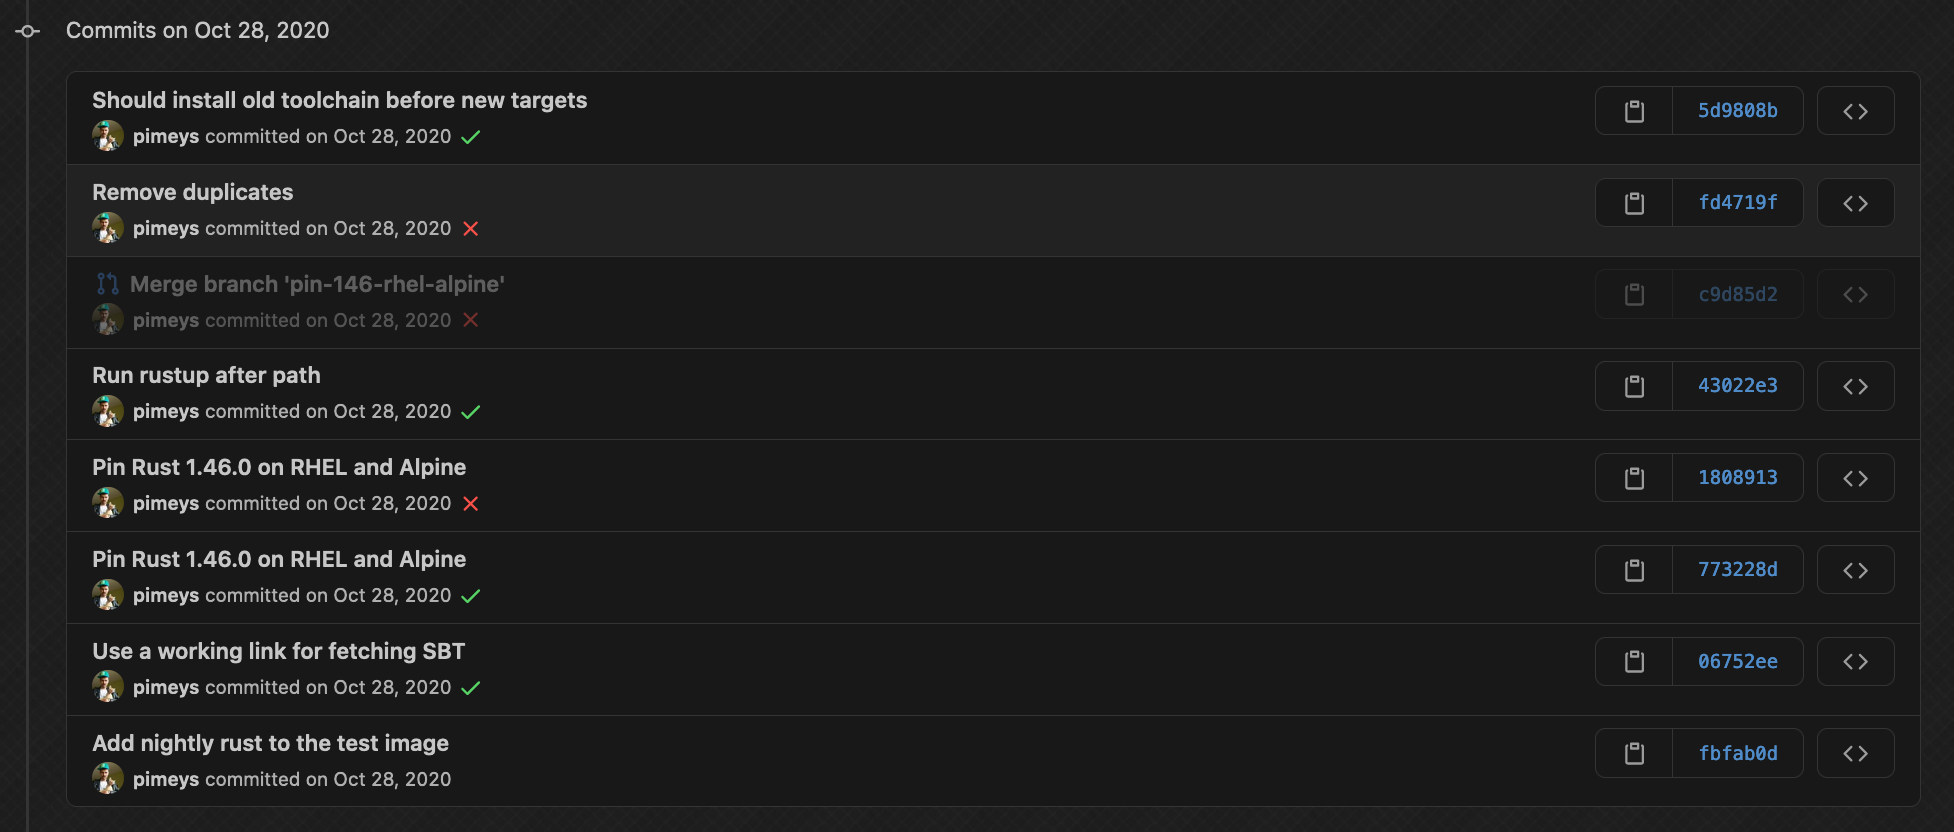The width and height of the screenshot is (1954, 832).
Task: Show passing check status for 5d9808b commit
Action: tap(471, 137)
